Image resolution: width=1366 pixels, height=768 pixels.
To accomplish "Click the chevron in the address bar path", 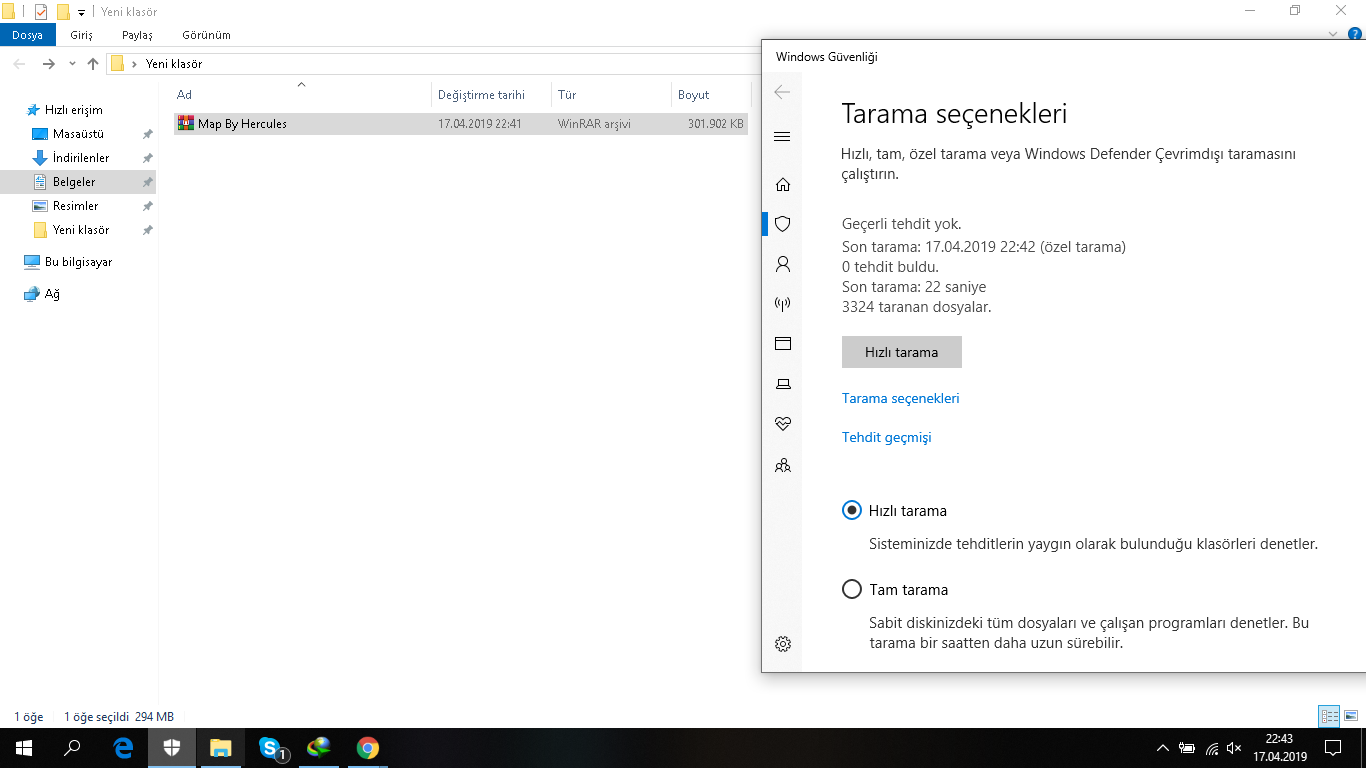I will 134,64.
